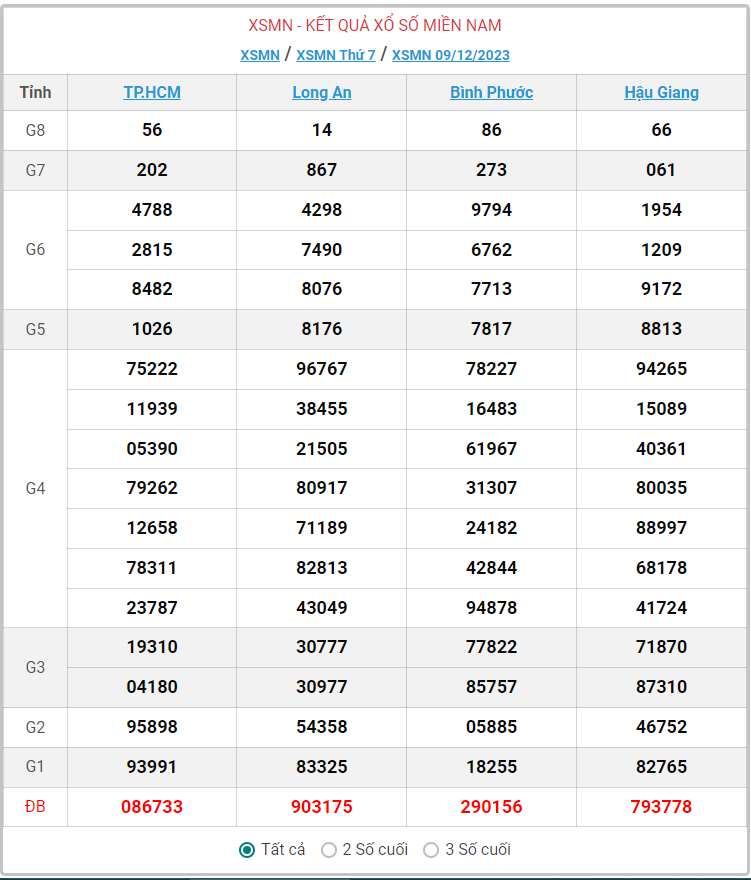Open the TP.HCM province link

[x=152, y=93]
